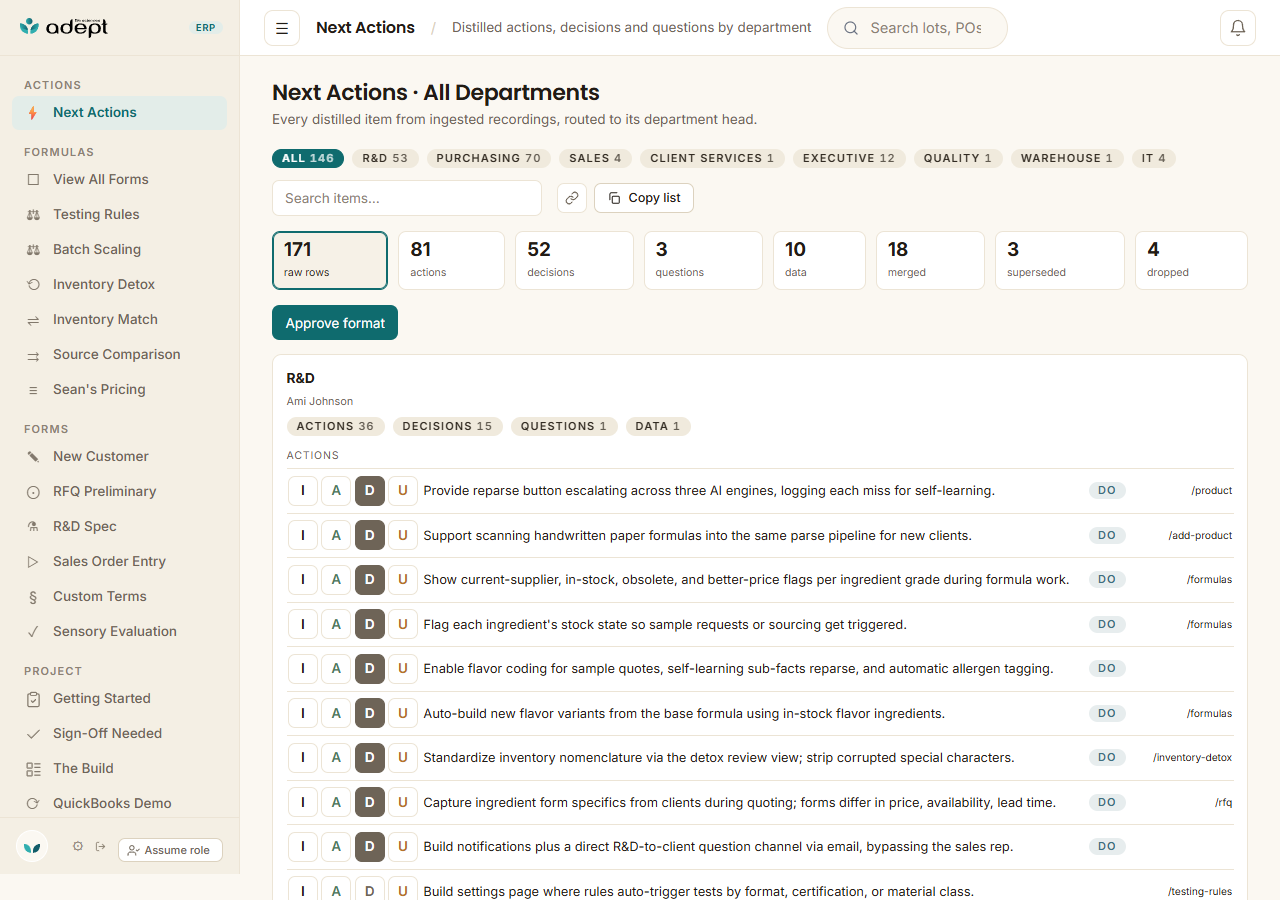Select the 52 decisions stat card
This screenshot has width=1280, height=900.
click(x=574, y=260)
